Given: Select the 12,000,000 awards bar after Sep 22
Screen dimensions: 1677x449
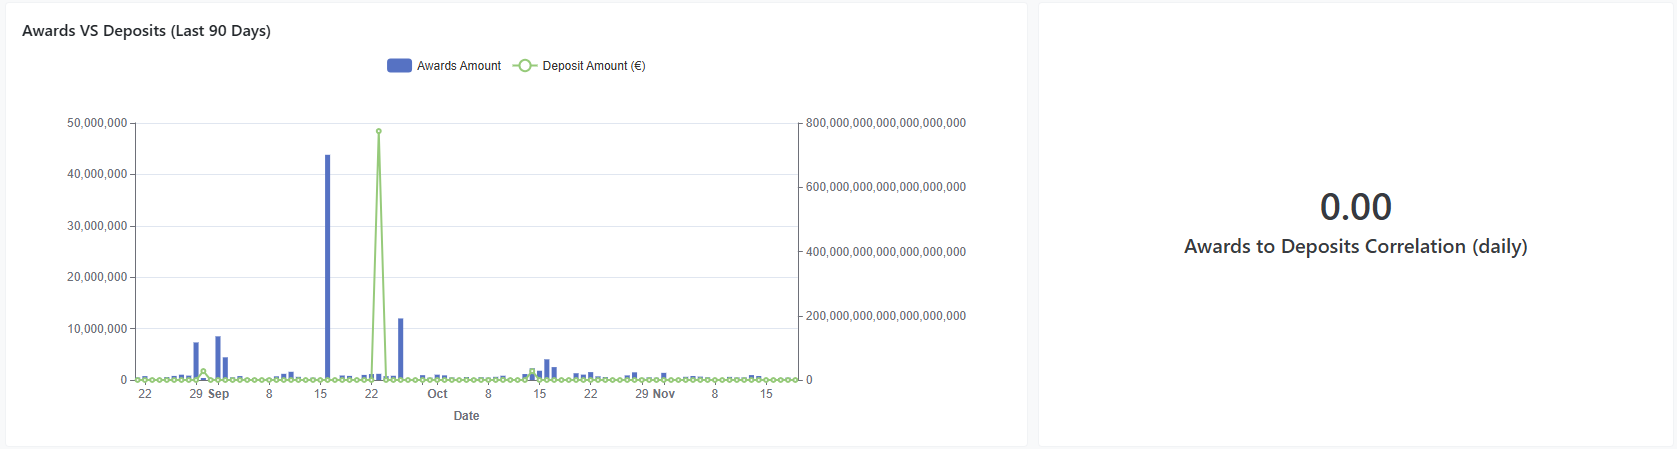Looking at the screenshot, I should pos(400,348).
